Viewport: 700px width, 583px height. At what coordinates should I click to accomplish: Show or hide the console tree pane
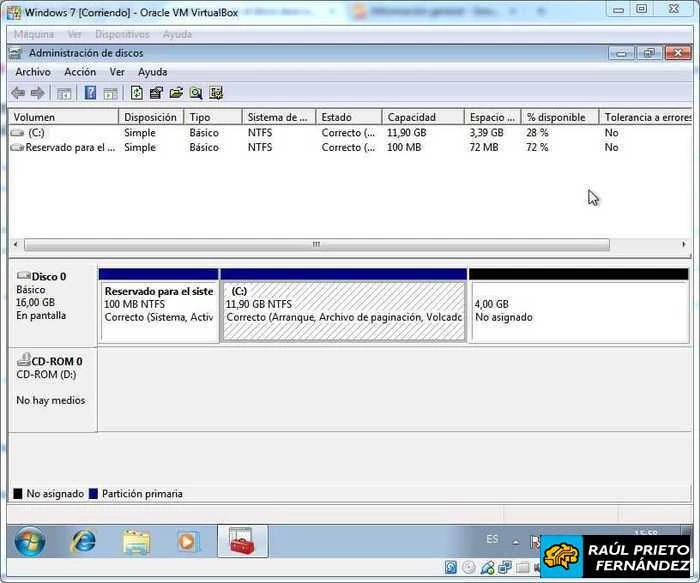coord(64,93)
